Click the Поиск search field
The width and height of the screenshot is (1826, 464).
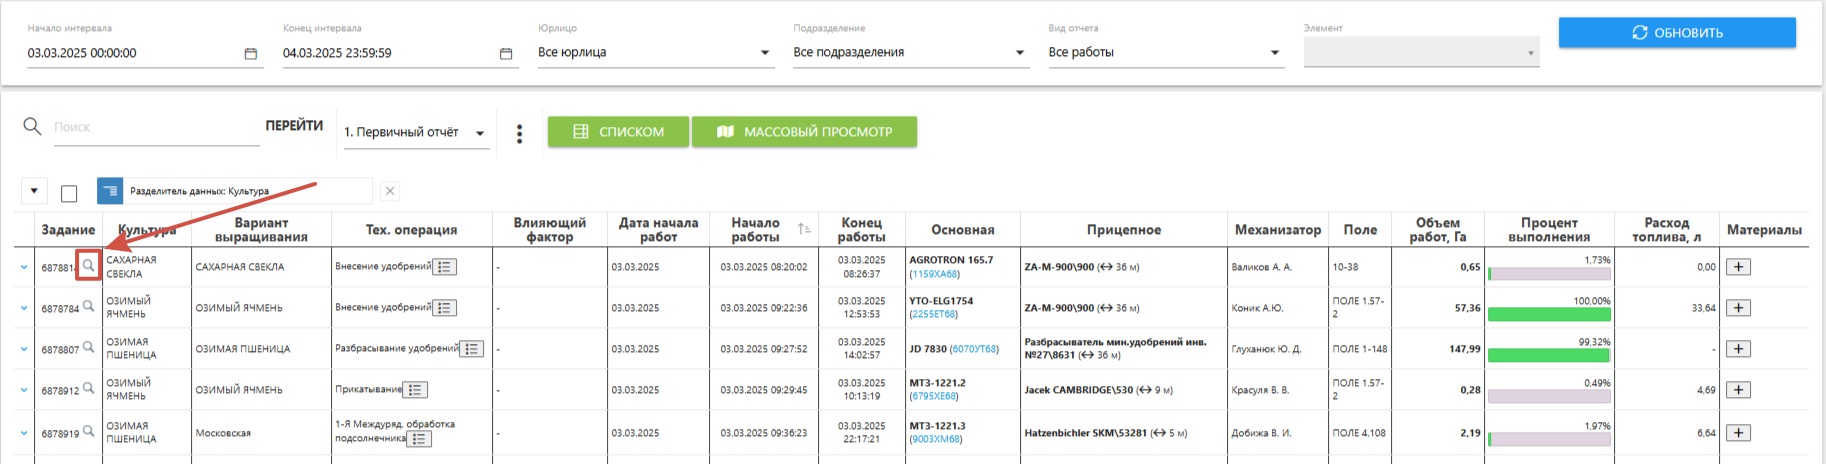point(155,127)
